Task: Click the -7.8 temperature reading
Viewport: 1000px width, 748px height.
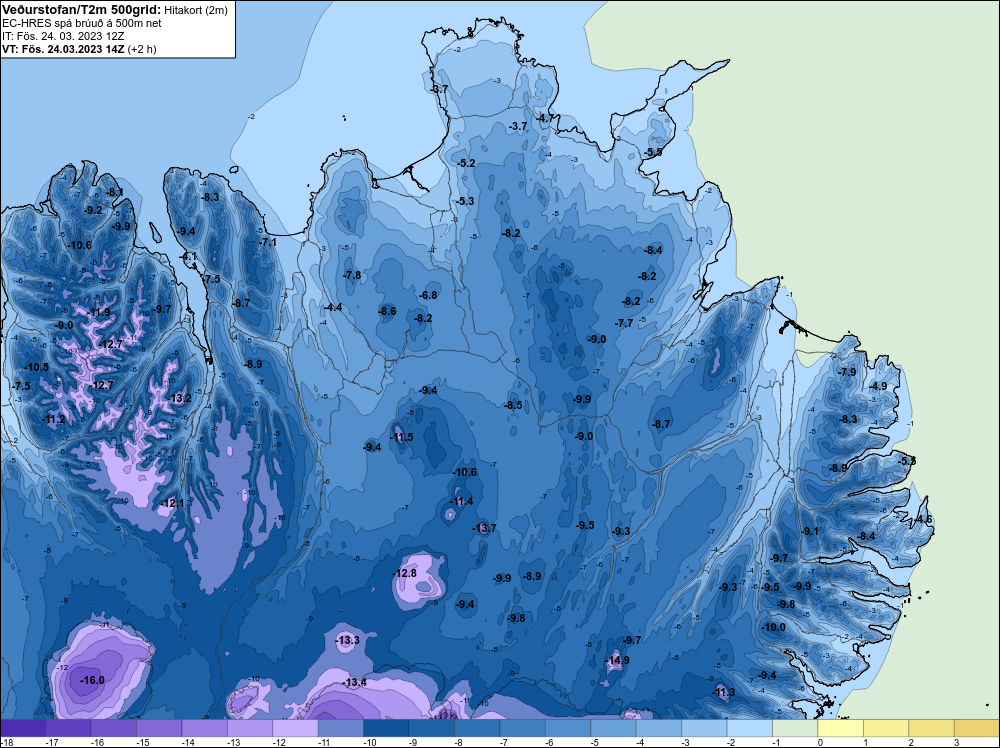Action: pos(352,275)
